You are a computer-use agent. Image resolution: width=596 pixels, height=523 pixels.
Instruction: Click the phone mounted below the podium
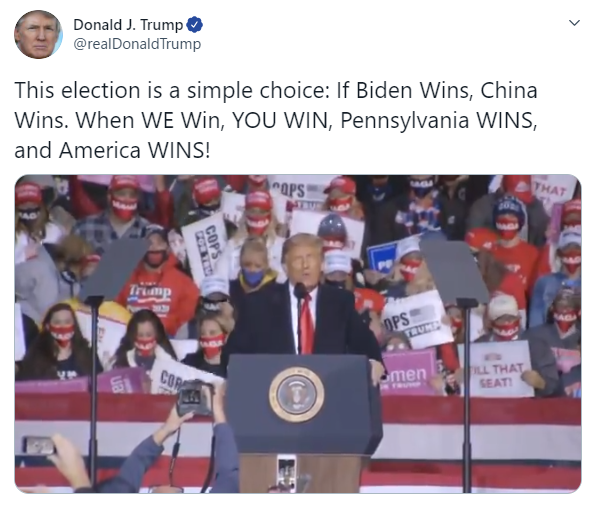click(x=285, y=474)
